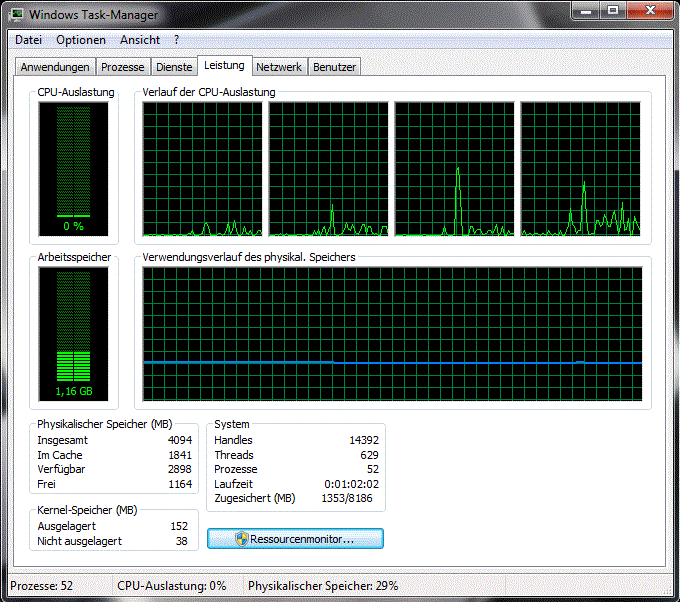The height and width of the screenshot is (602, 680).
Task: Click status bar text Physikalischer Speicher: 29%
Action: click(323, 586)
